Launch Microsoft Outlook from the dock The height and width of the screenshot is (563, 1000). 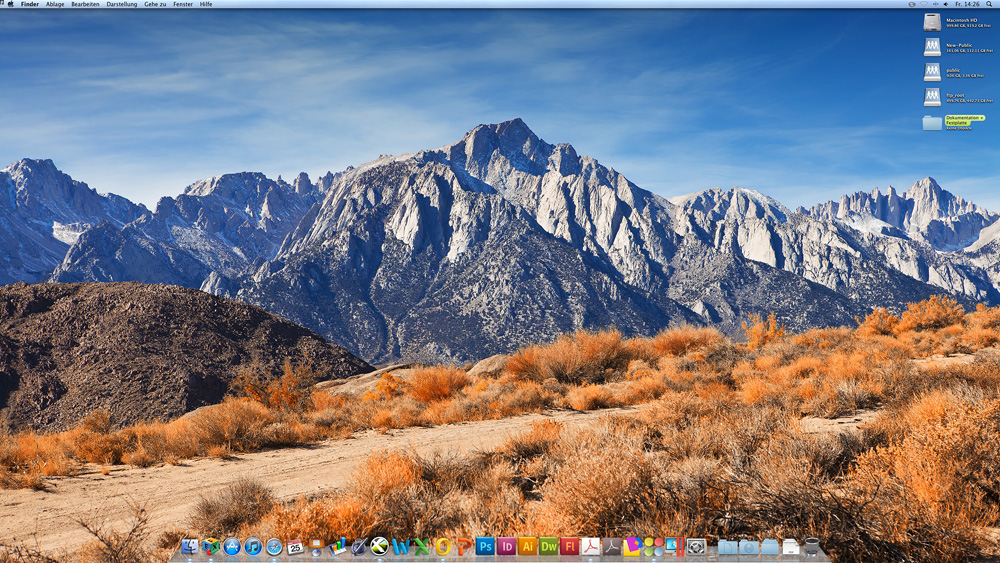click(443, 546)
